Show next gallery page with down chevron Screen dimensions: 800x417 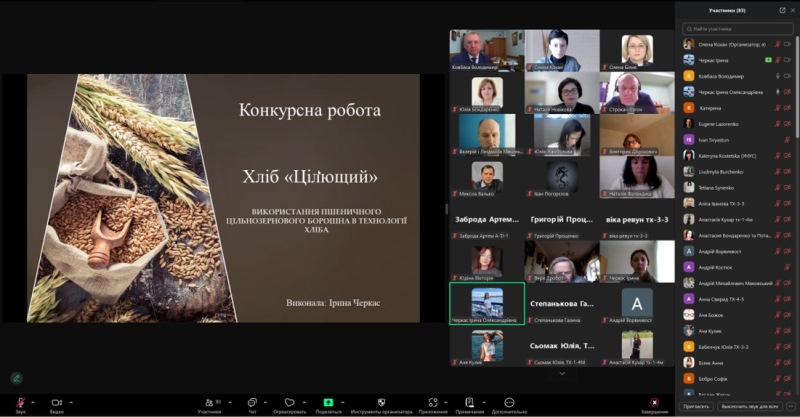click(x=562, y=374)
